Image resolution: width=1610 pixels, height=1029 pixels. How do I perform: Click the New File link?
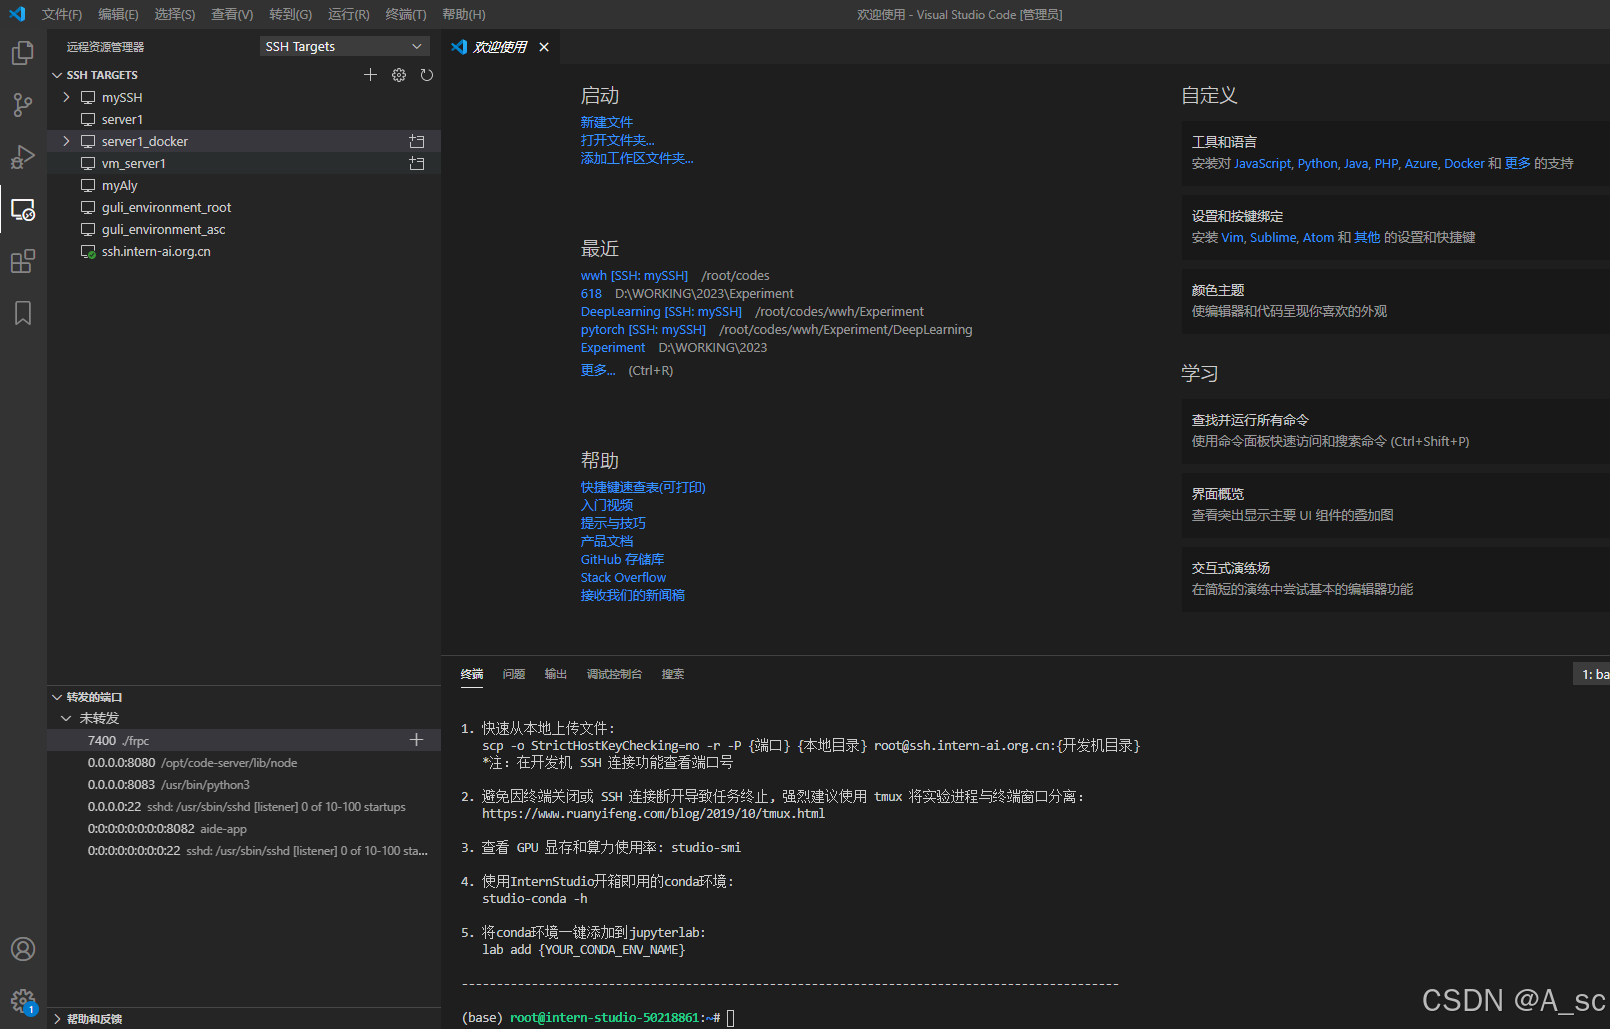607,122
